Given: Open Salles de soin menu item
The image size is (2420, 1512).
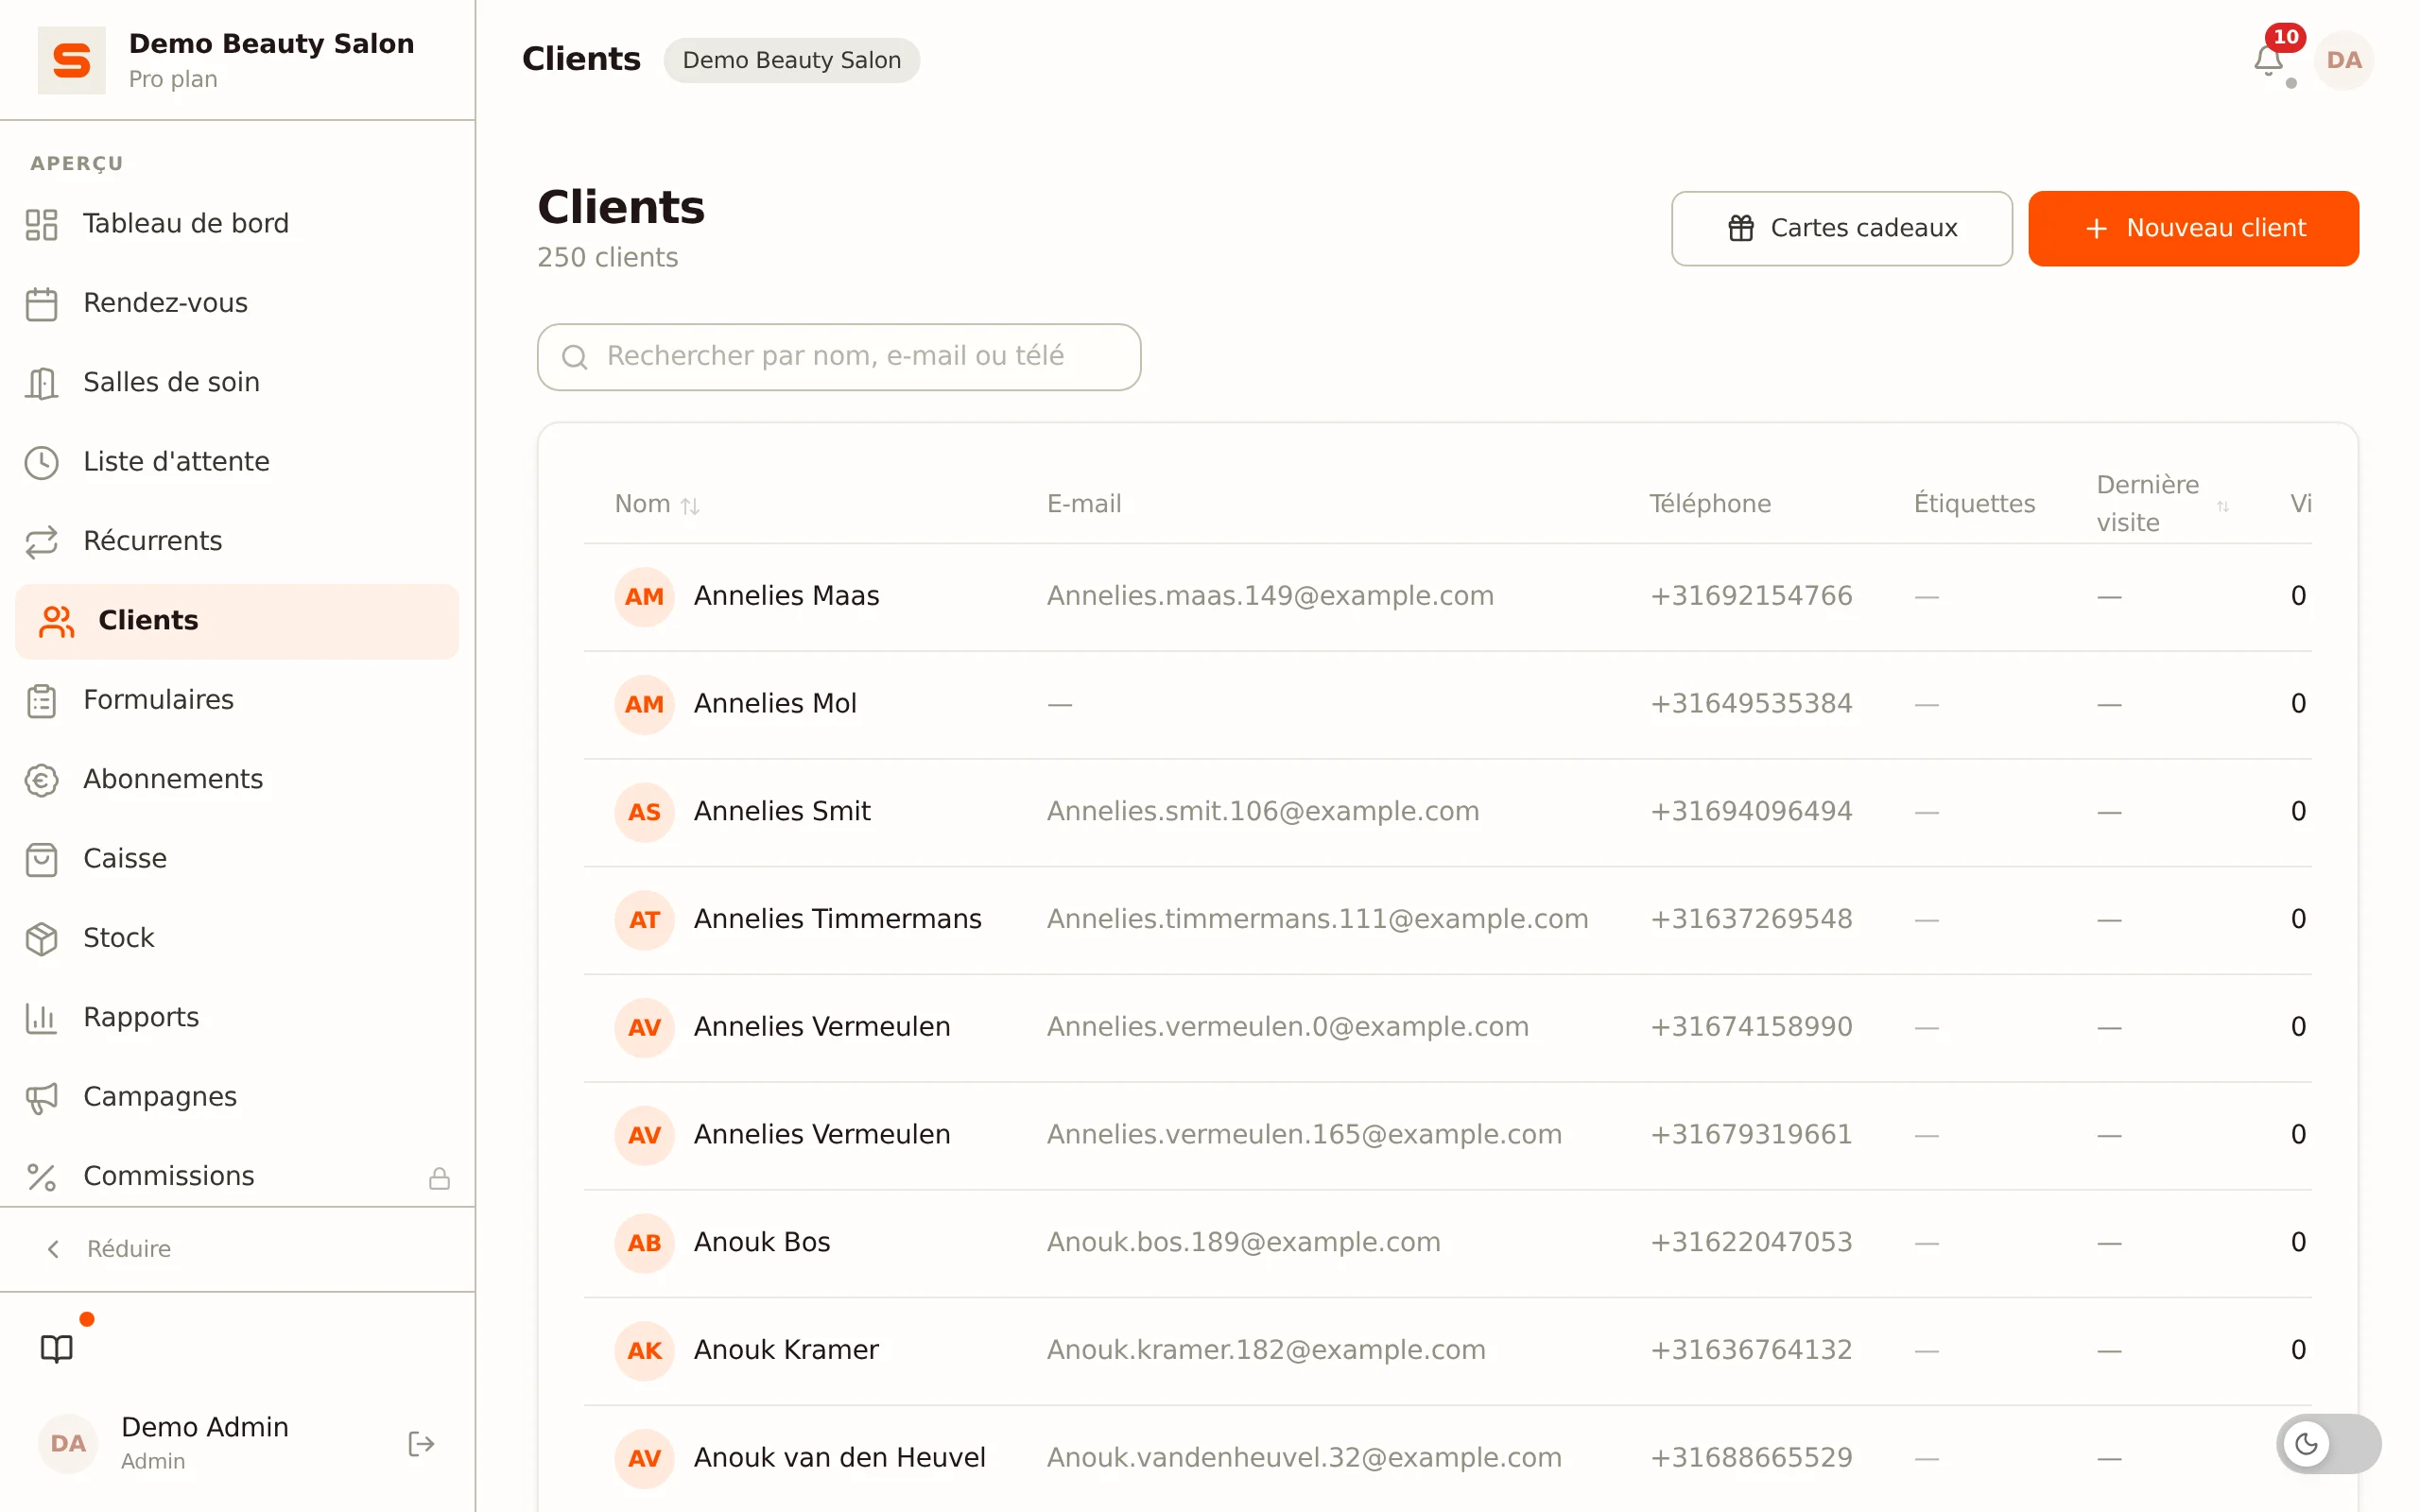Looking at the screenshot, I should click(x=237, y=383).
